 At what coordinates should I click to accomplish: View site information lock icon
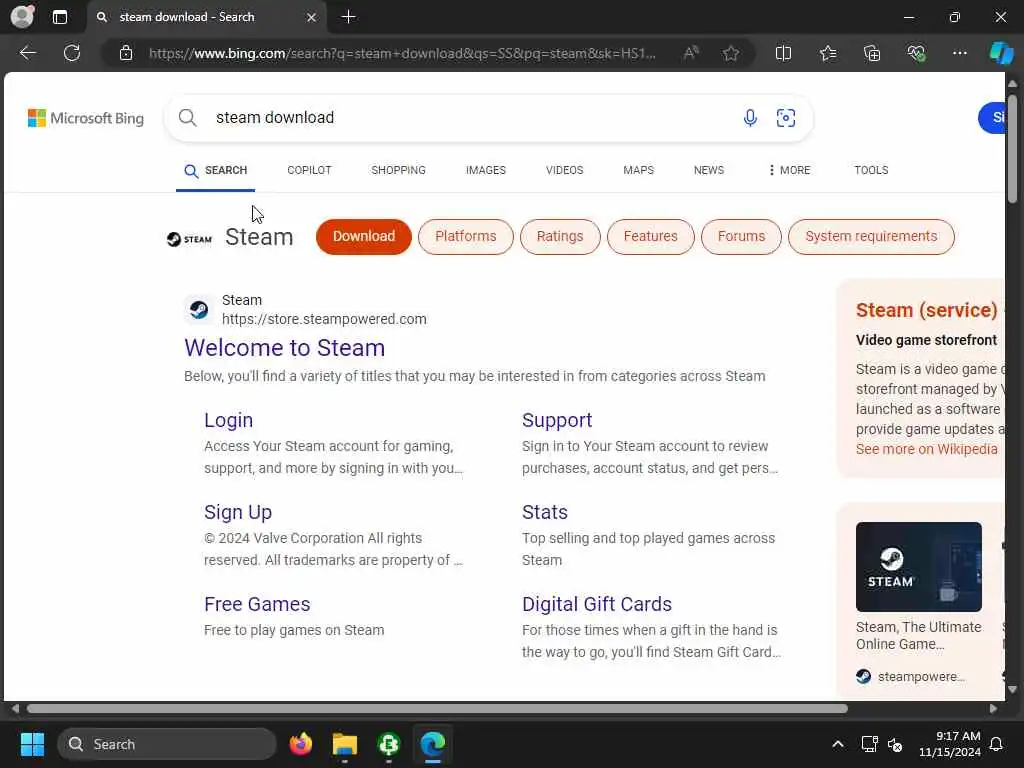pyautogui.click(x=126, y=53)
